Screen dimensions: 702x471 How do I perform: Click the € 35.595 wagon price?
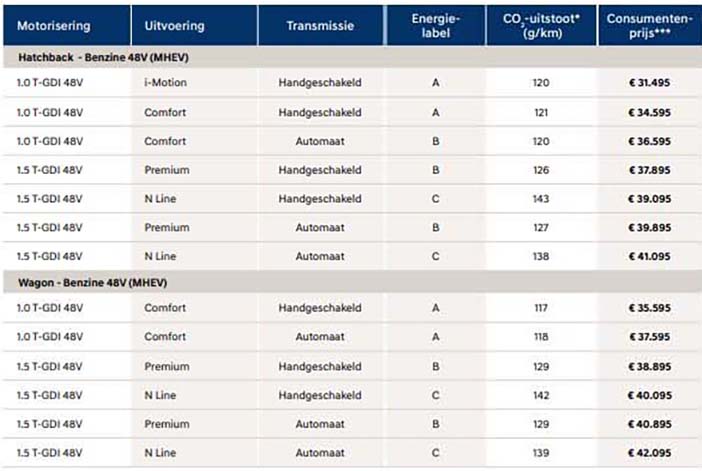(649, 308)
